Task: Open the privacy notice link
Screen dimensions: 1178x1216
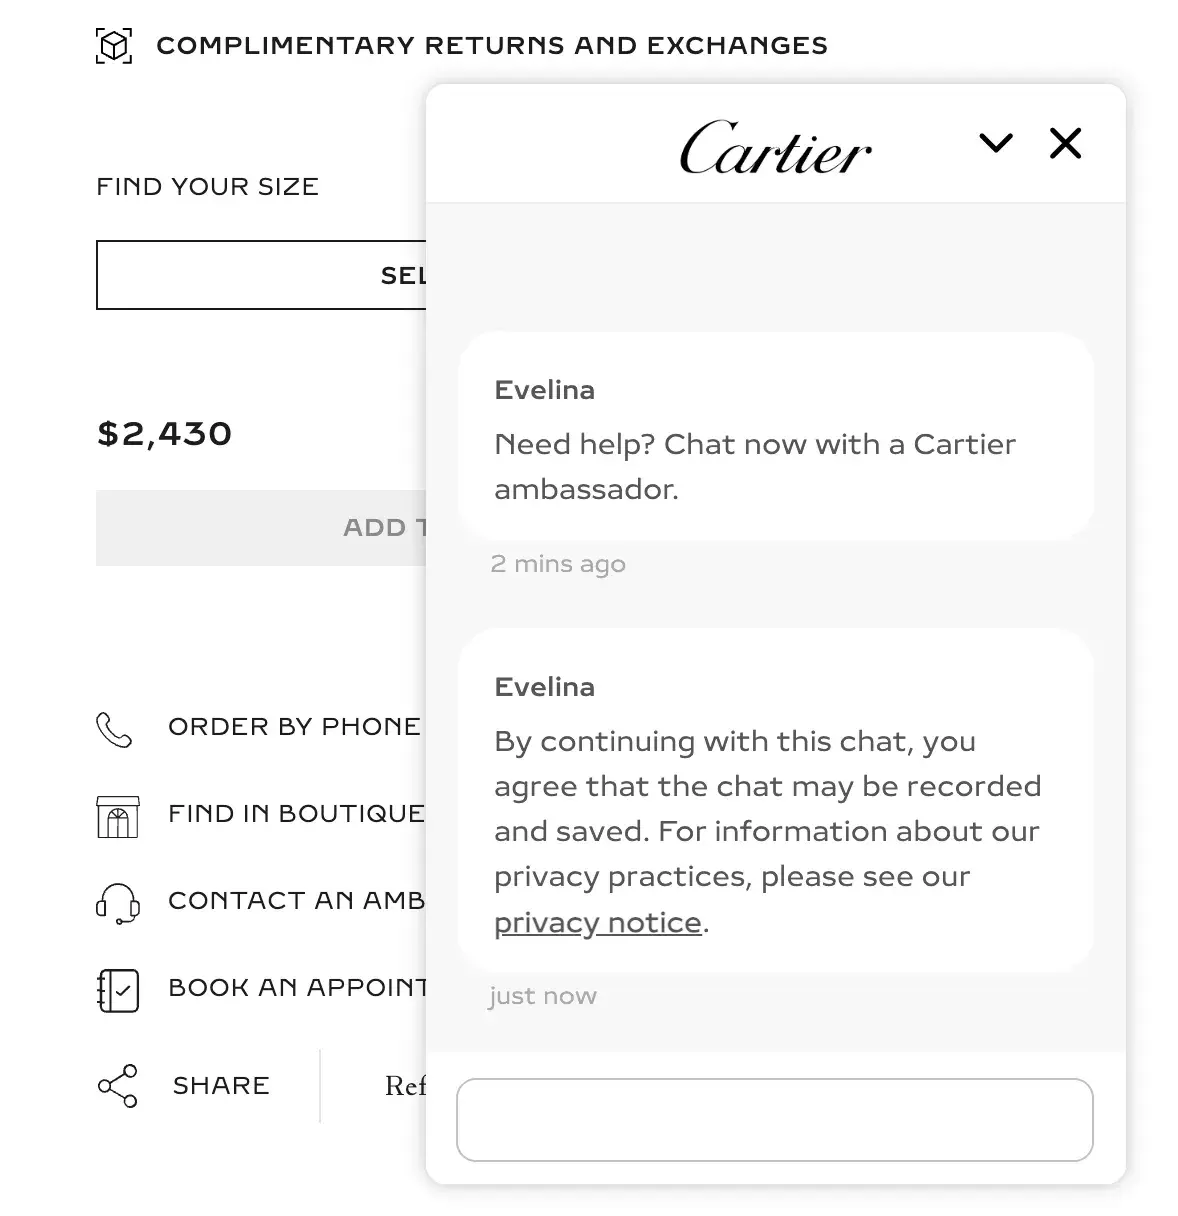Action: pos(596,922)
